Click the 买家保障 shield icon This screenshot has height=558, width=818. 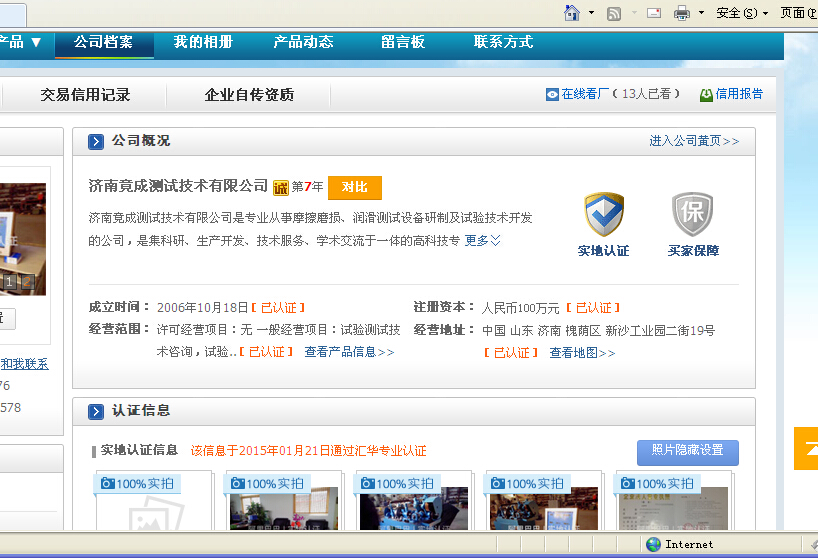coord(692,214)
